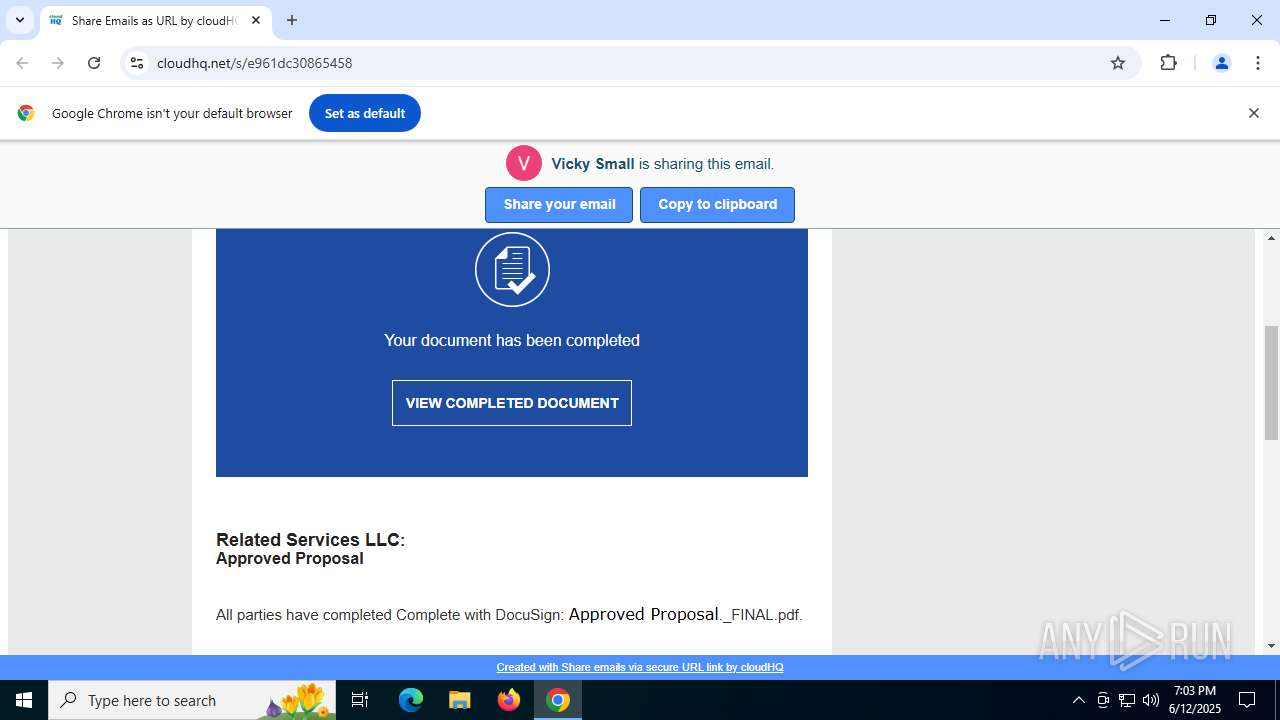This screenshot has height=720, width=1280.
Task: Close the Share Emails as URL tab
Action: [x=256, y=20]
